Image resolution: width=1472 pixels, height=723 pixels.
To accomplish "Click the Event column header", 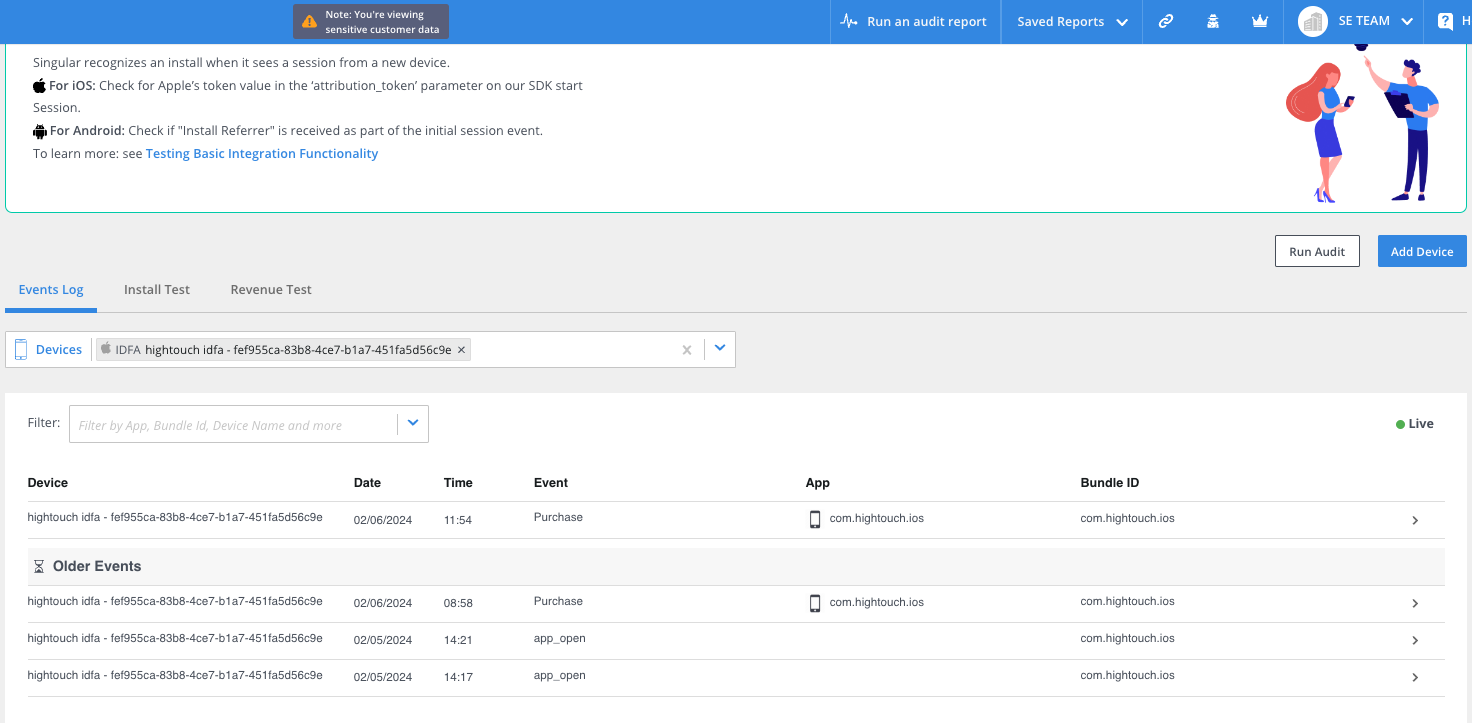I will 551,482.
